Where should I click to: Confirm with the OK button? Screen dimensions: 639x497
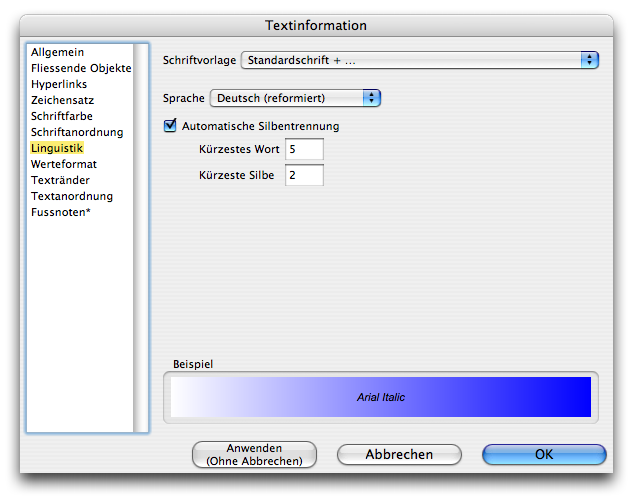[544, 454]
